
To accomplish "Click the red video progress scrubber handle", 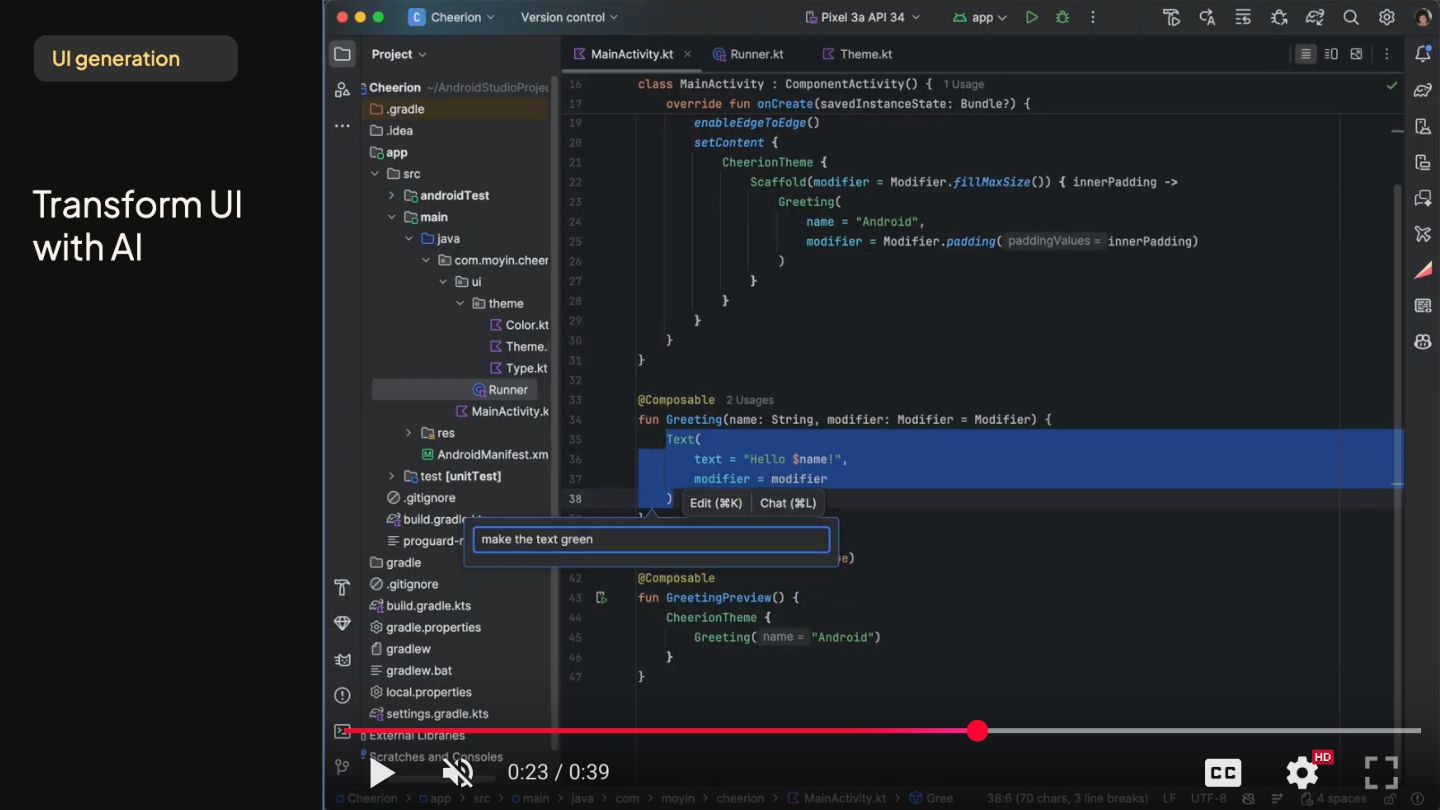I will (x=977, y=731).
